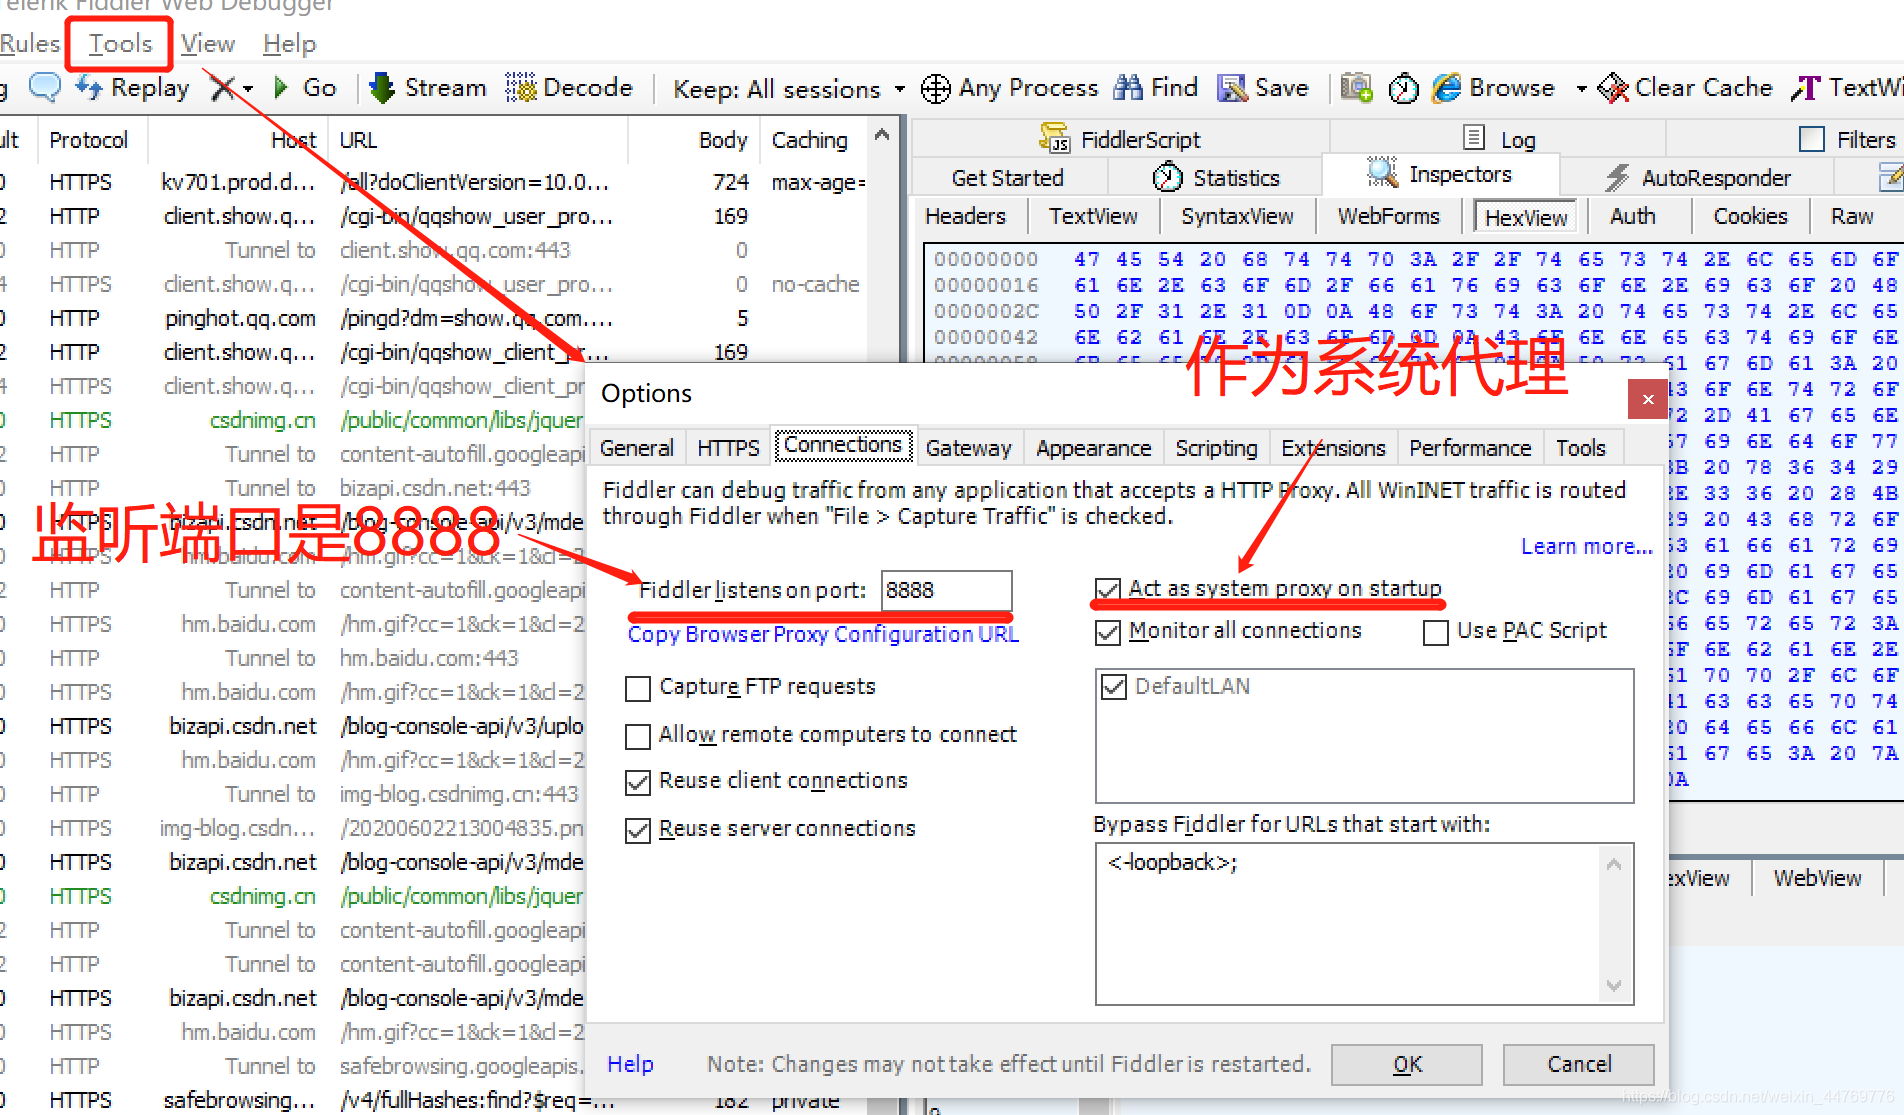This screenshot has height=1115, width=1904.
Task: Click the Fiddler listens on port field
Action: (x=946, y=590)
